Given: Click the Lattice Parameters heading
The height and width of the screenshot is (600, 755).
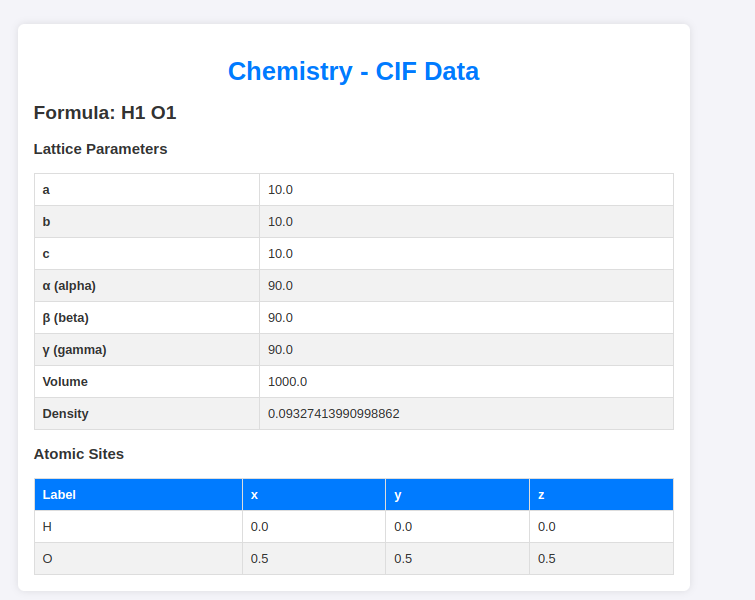Looking at the screenshot, I should (101, 149).
